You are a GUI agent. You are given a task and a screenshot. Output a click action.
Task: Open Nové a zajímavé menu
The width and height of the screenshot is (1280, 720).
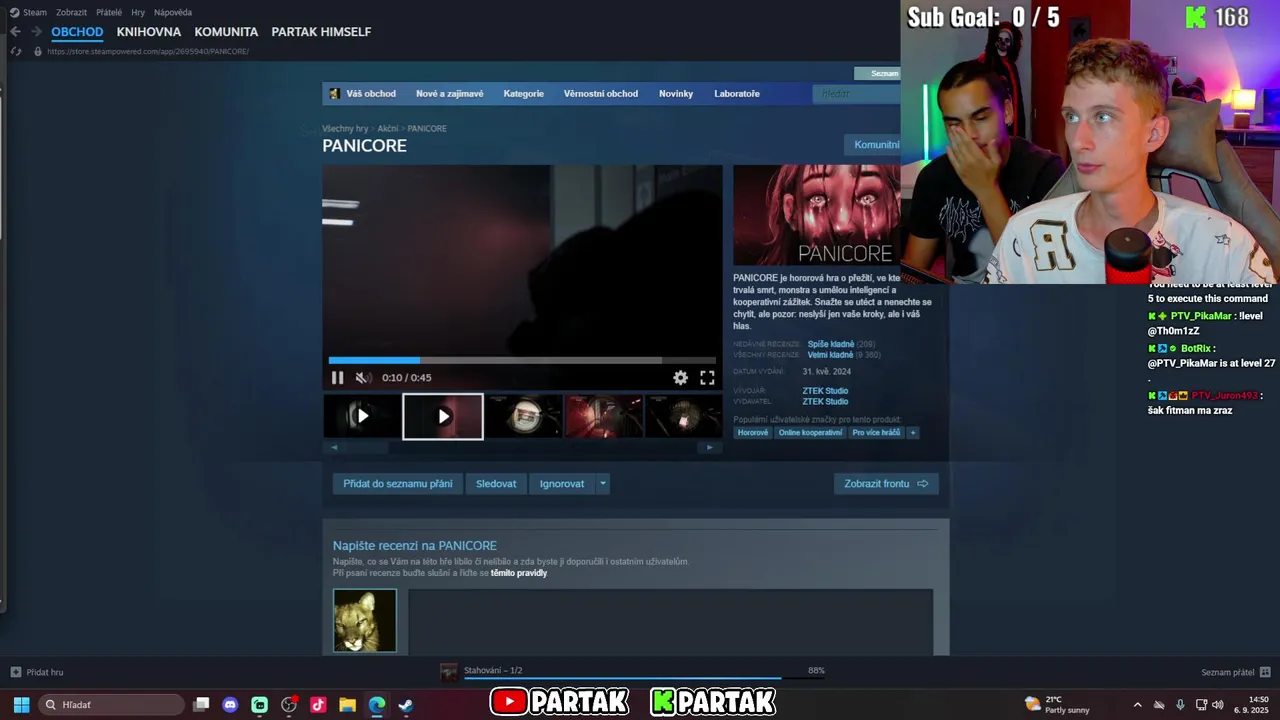450,94
